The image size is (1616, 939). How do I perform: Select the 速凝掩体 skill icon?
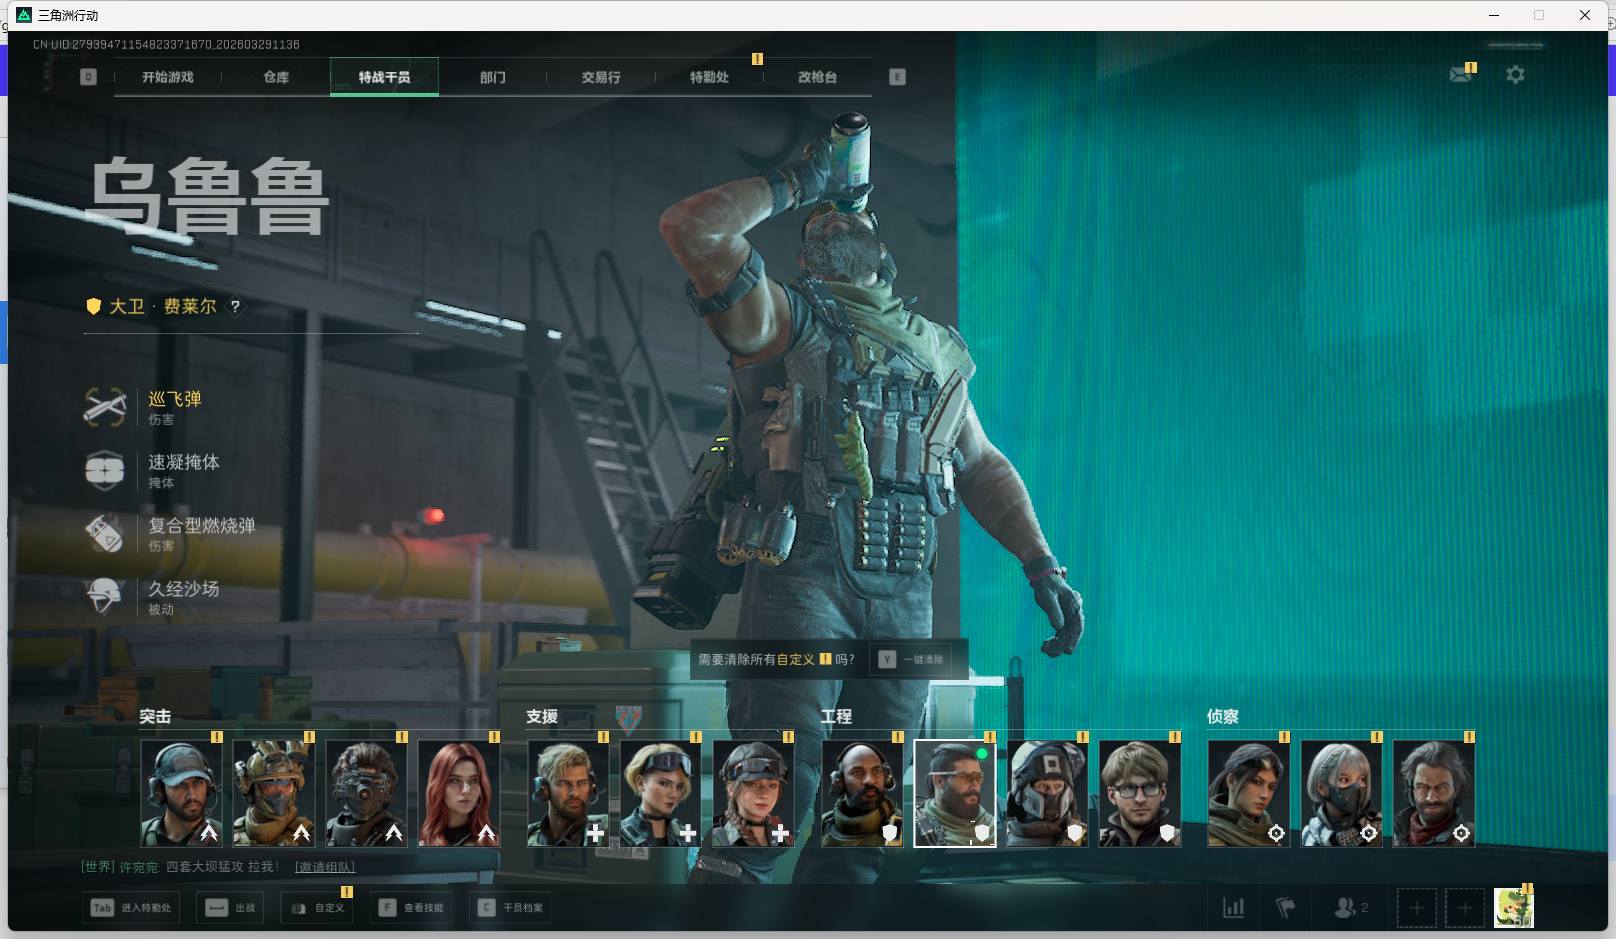[105, 470]
